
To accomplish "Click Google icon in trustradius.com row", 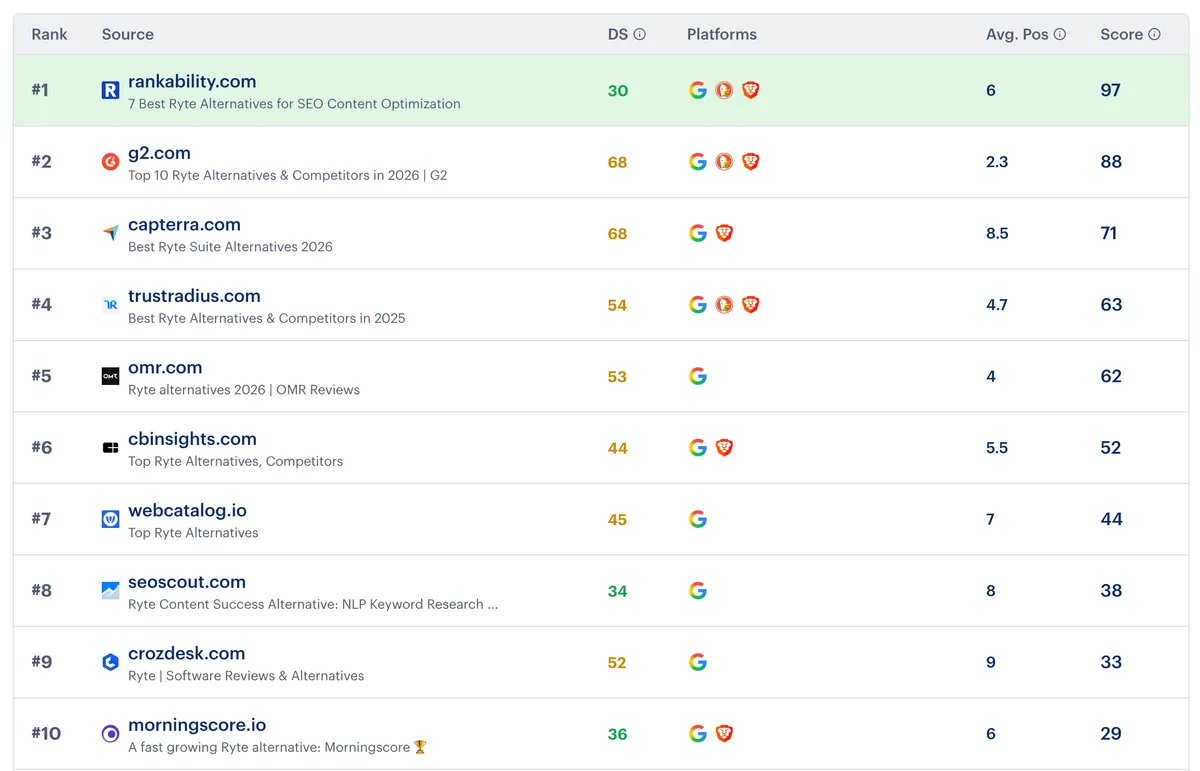I will pos(698,304).
